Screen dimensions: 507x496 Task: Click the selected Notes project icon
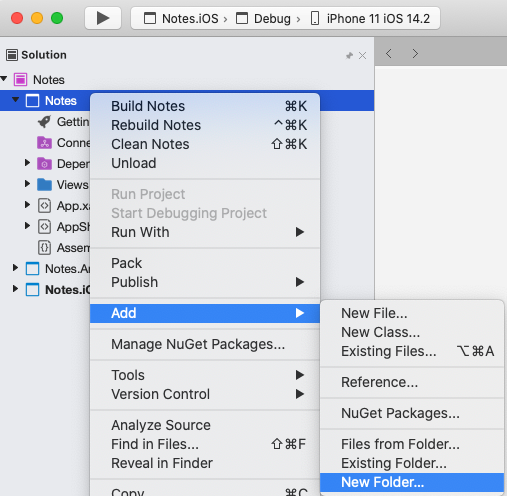click(32, 100)
